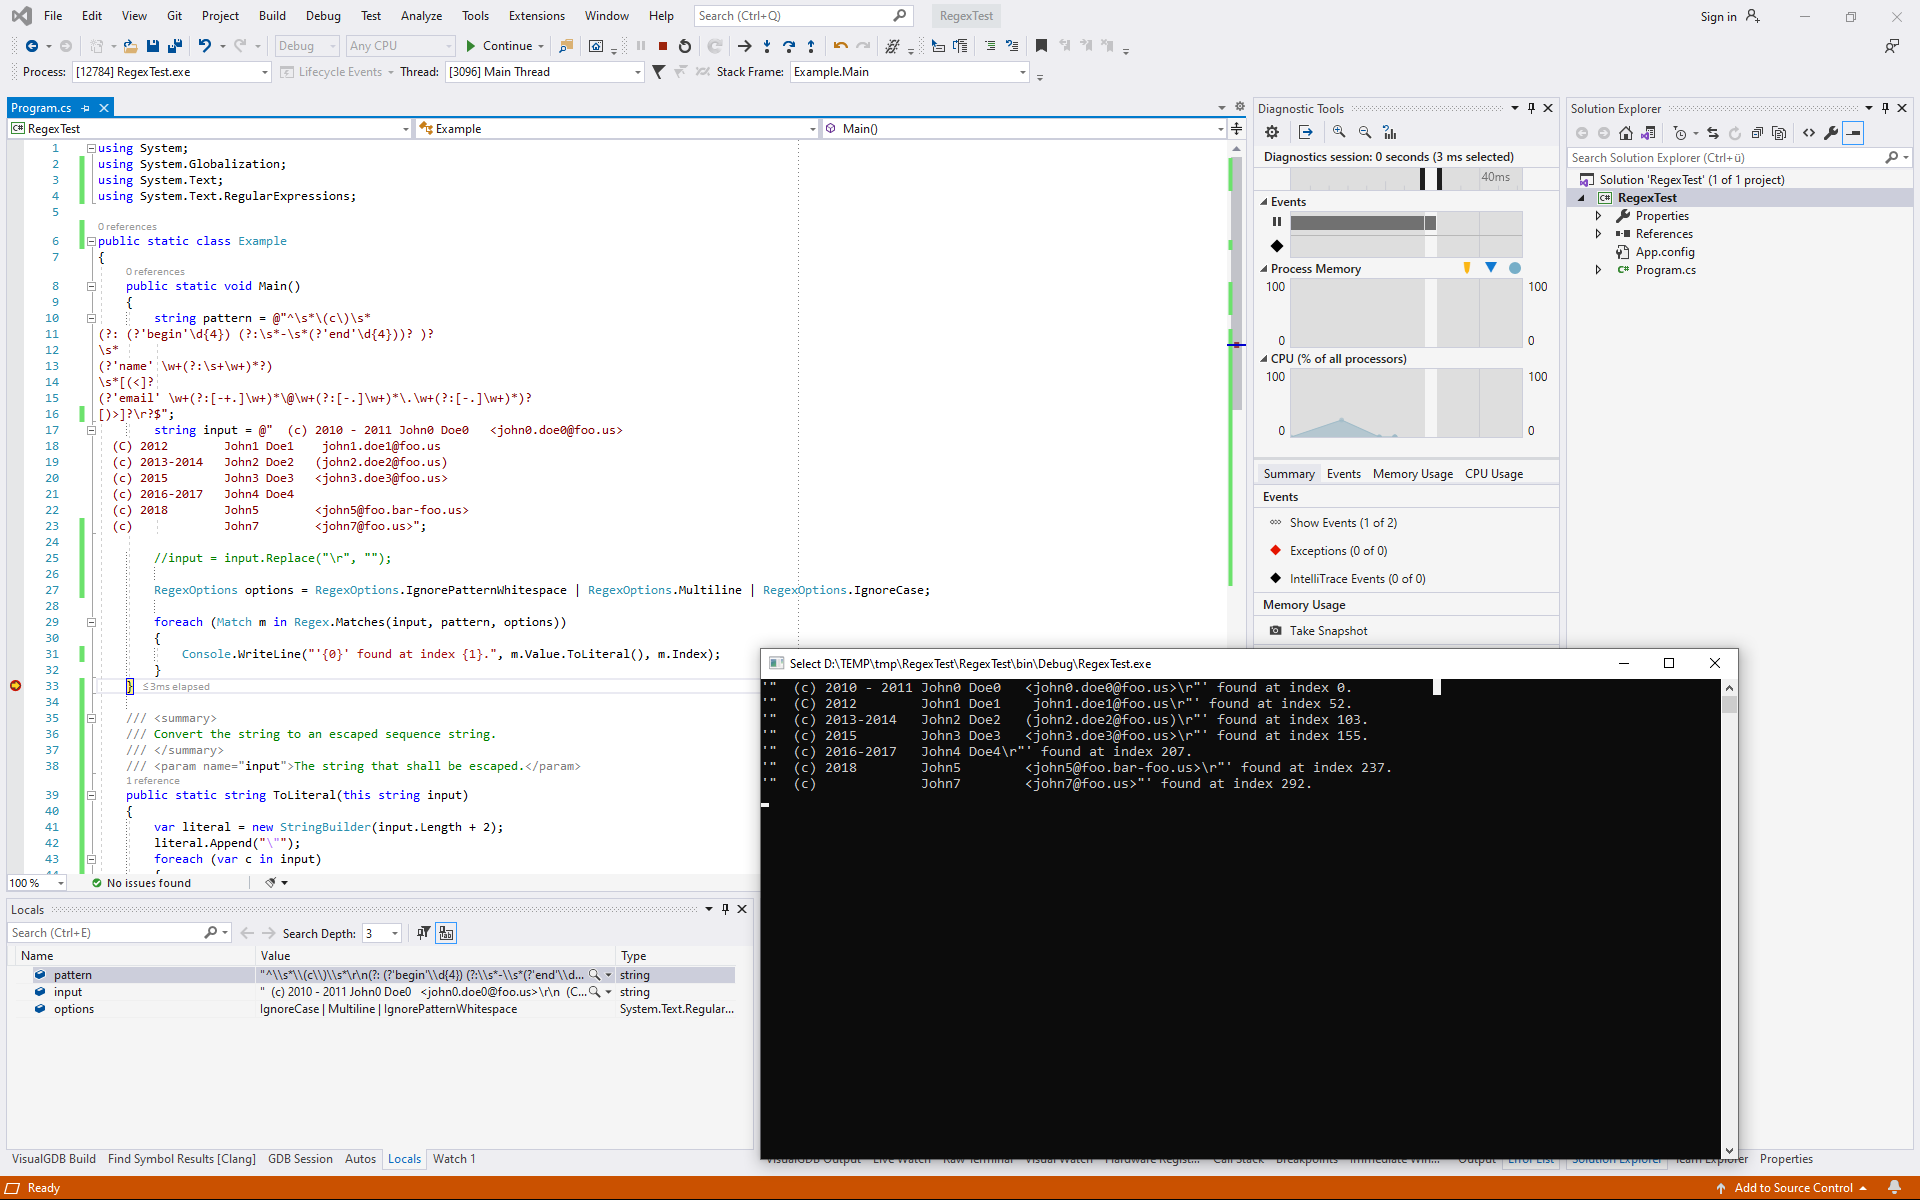The image size is (1920, 1200).
Task: Click the console window vertical scrollbar down arrow
Action: [1729, 1151]
